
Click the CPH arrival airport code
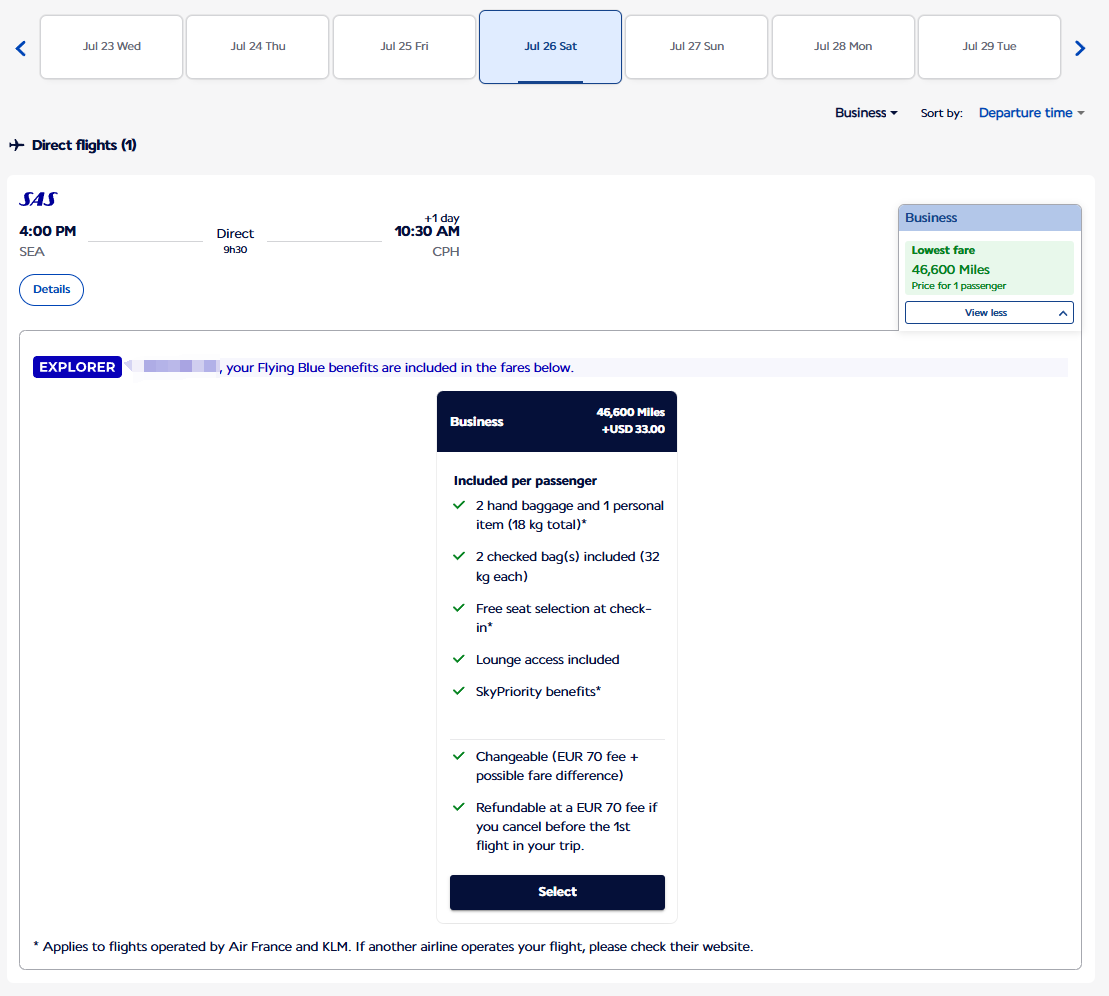[x=446, y=252]
